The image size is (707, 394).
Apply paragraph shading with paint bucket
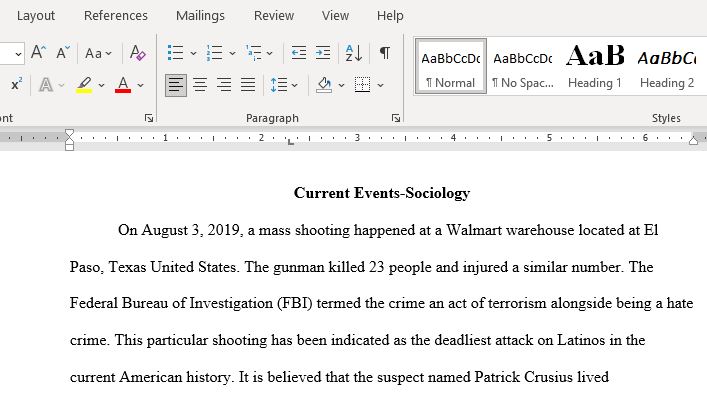tap(324, 85)
